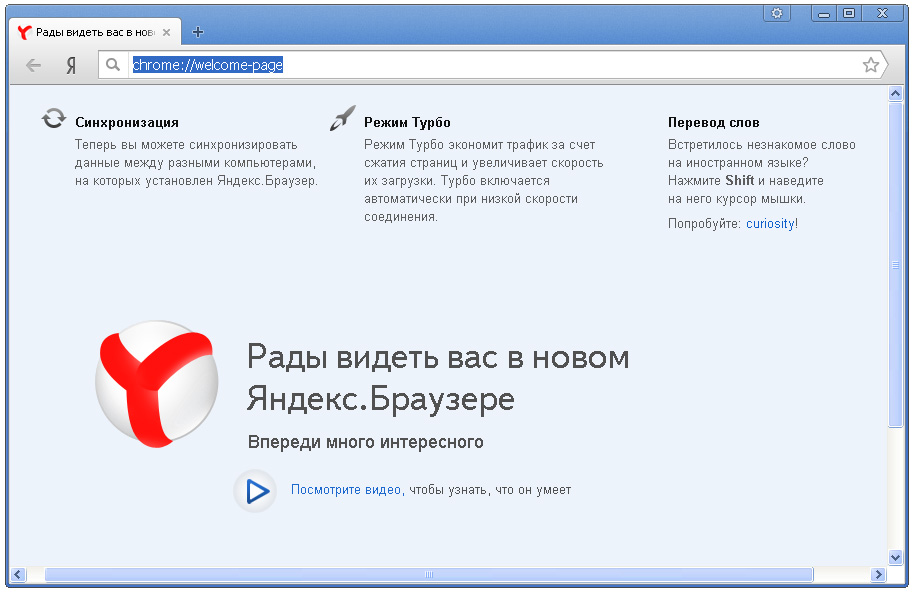Click the 'Режим Турбо' heading
The image size is (912, 592).
point(407,123)
